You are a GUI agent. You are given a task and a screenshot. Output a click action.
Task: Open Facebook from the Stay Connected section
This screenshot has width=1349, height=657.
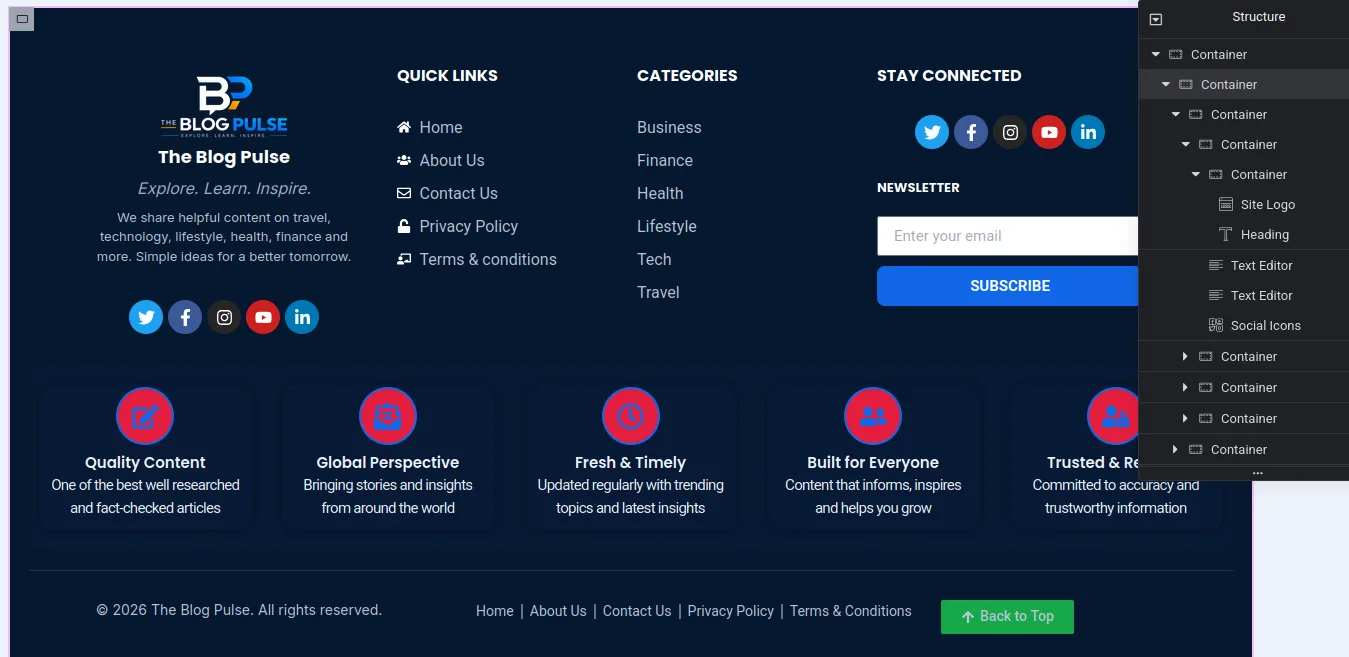(971, 132)
